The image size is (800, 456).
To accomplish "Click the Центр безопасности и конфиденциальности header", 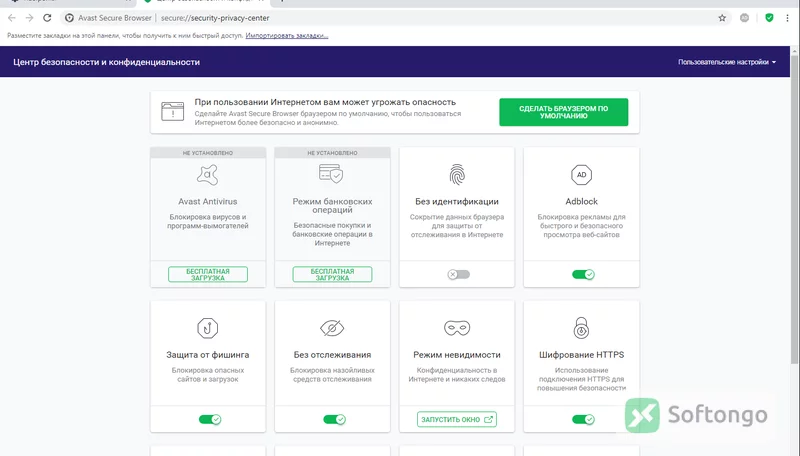I will tap(107, 62).
